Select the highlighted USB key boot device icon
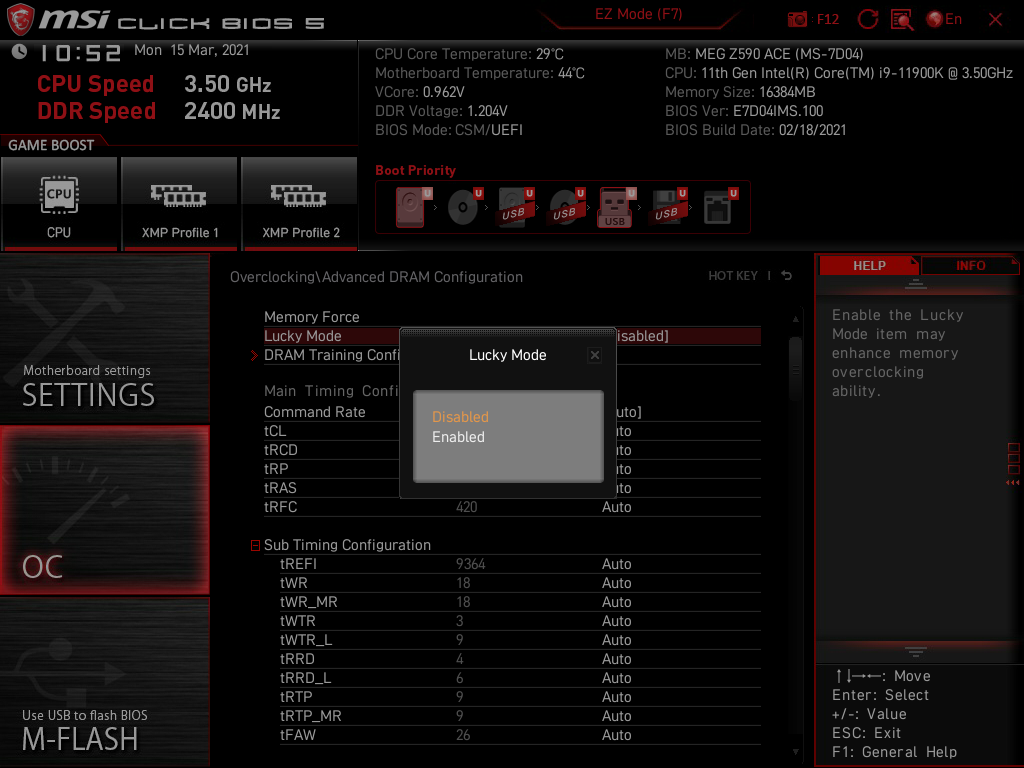1024x768 pixels. pos(616,208)
